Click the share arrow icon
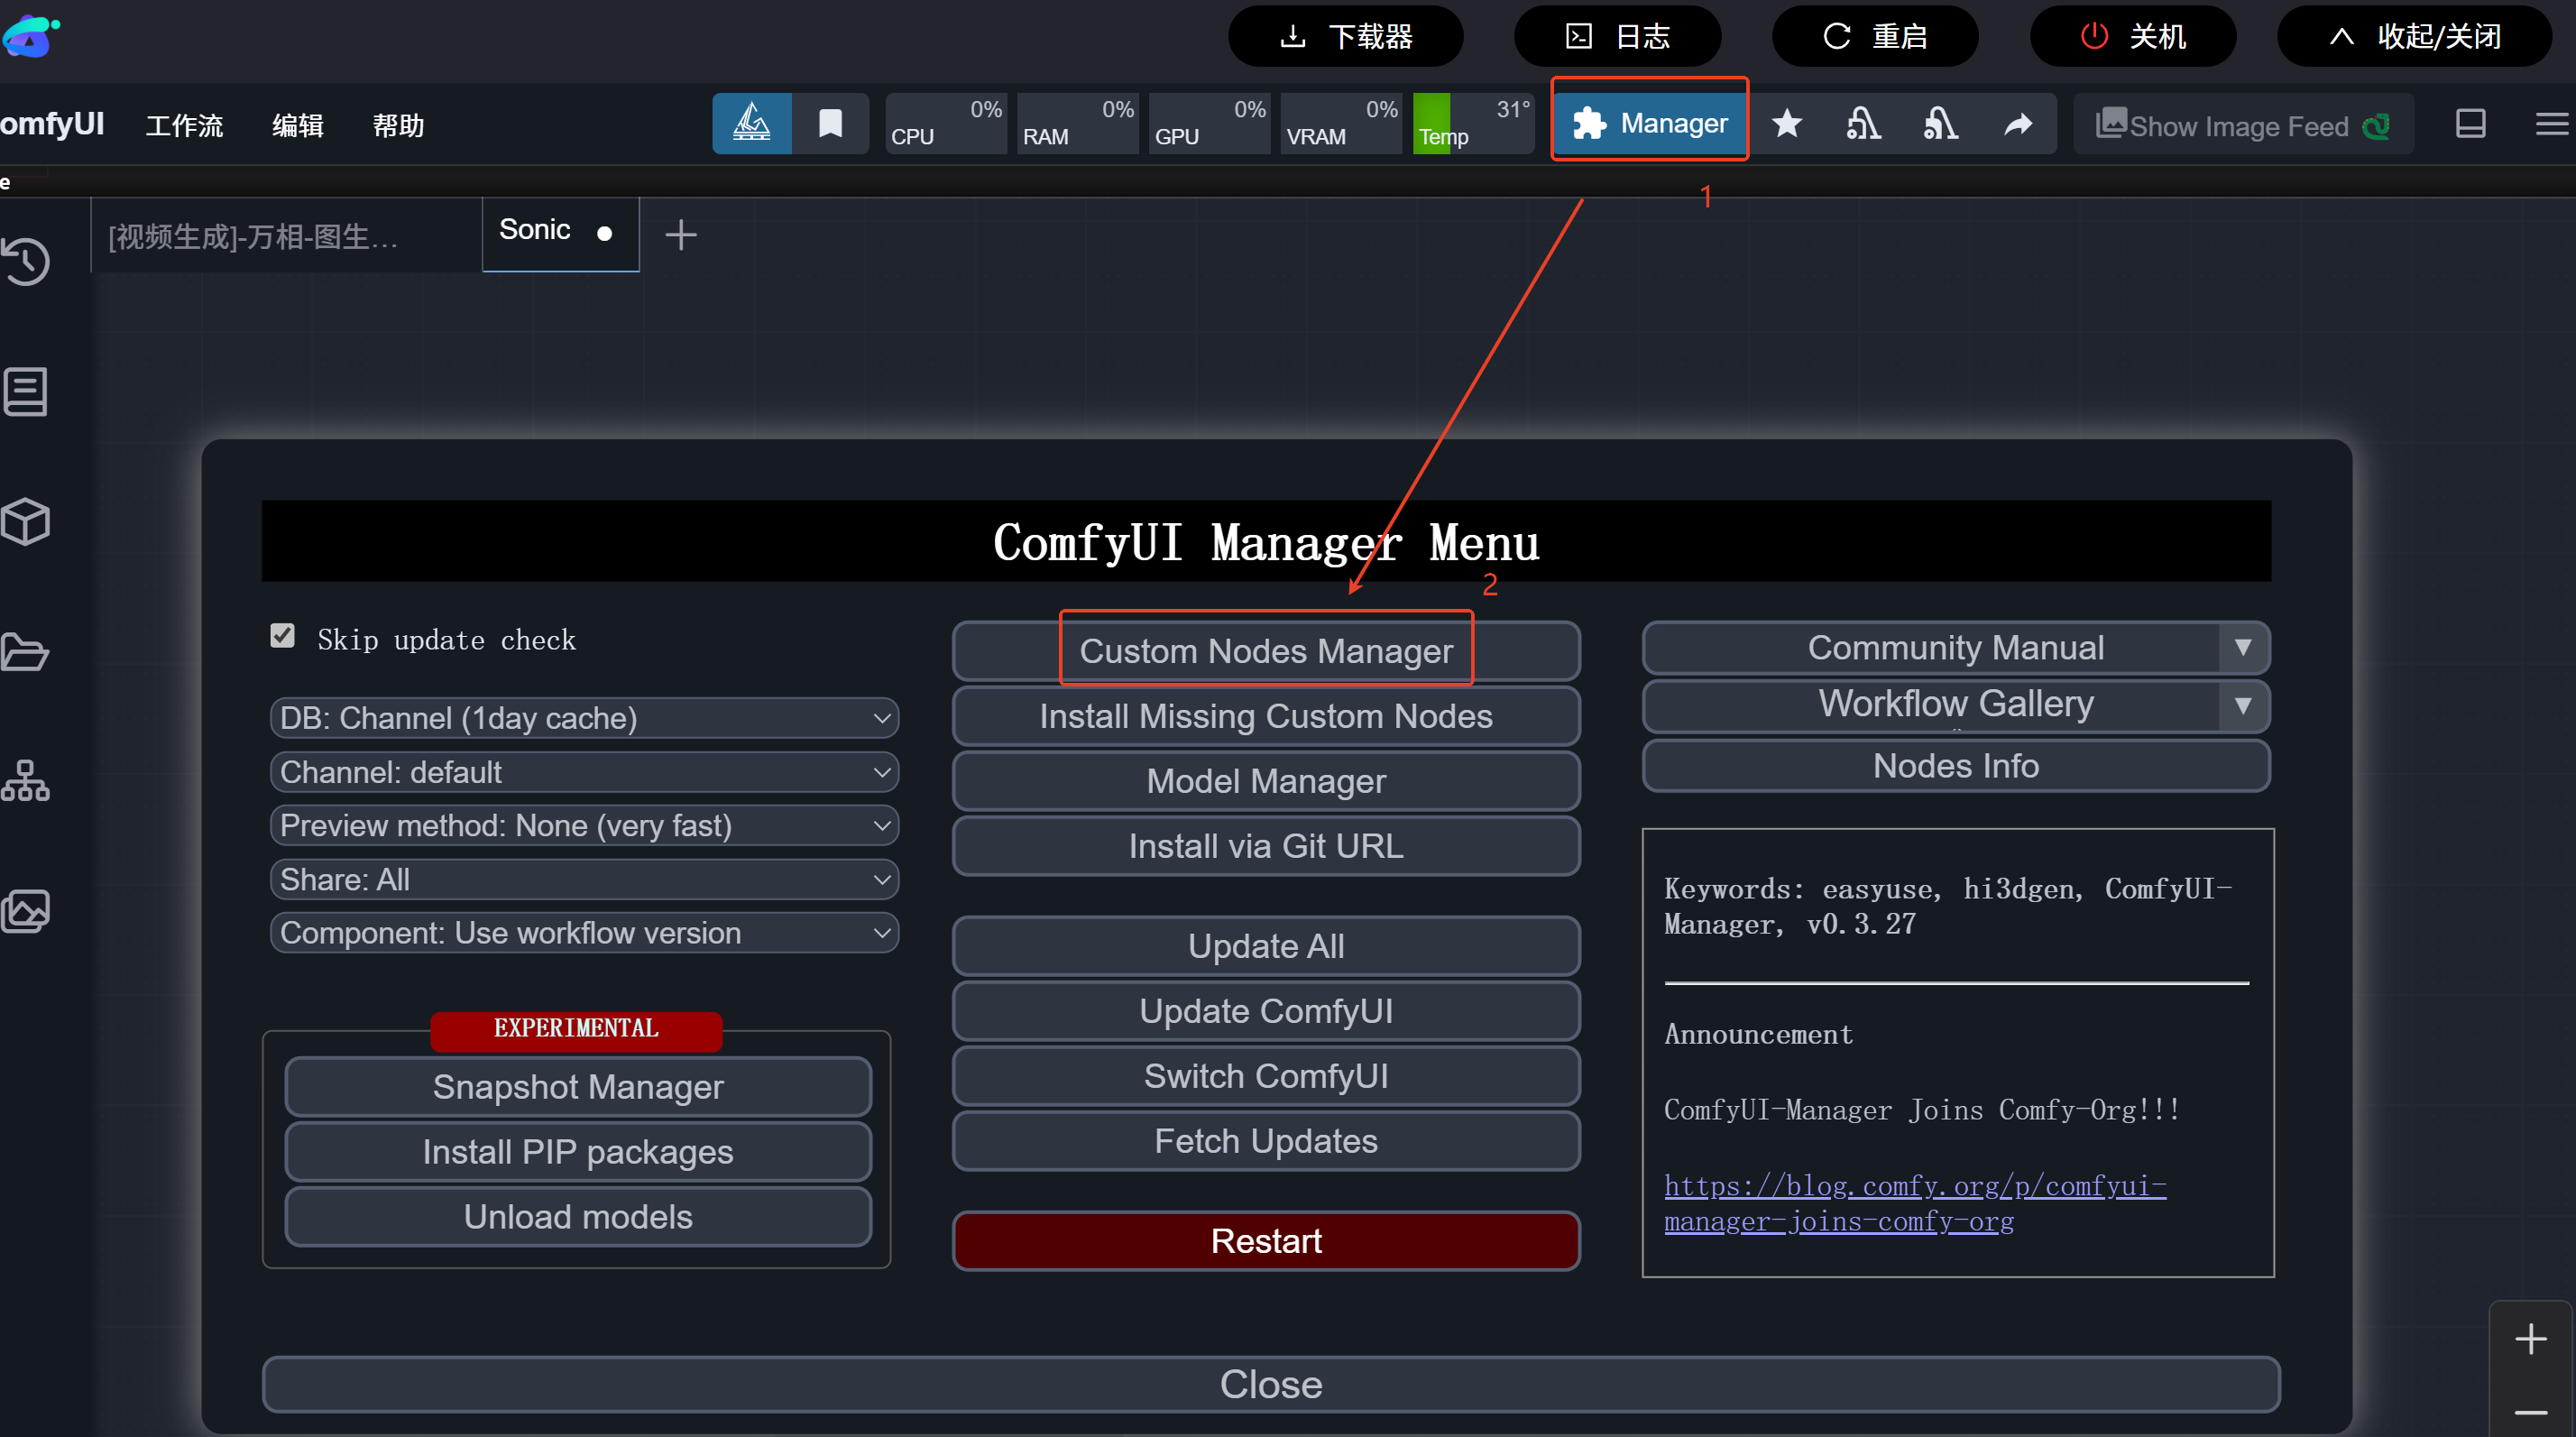This screenshot has height=1437, width=2576. [x=2018, y=124]
